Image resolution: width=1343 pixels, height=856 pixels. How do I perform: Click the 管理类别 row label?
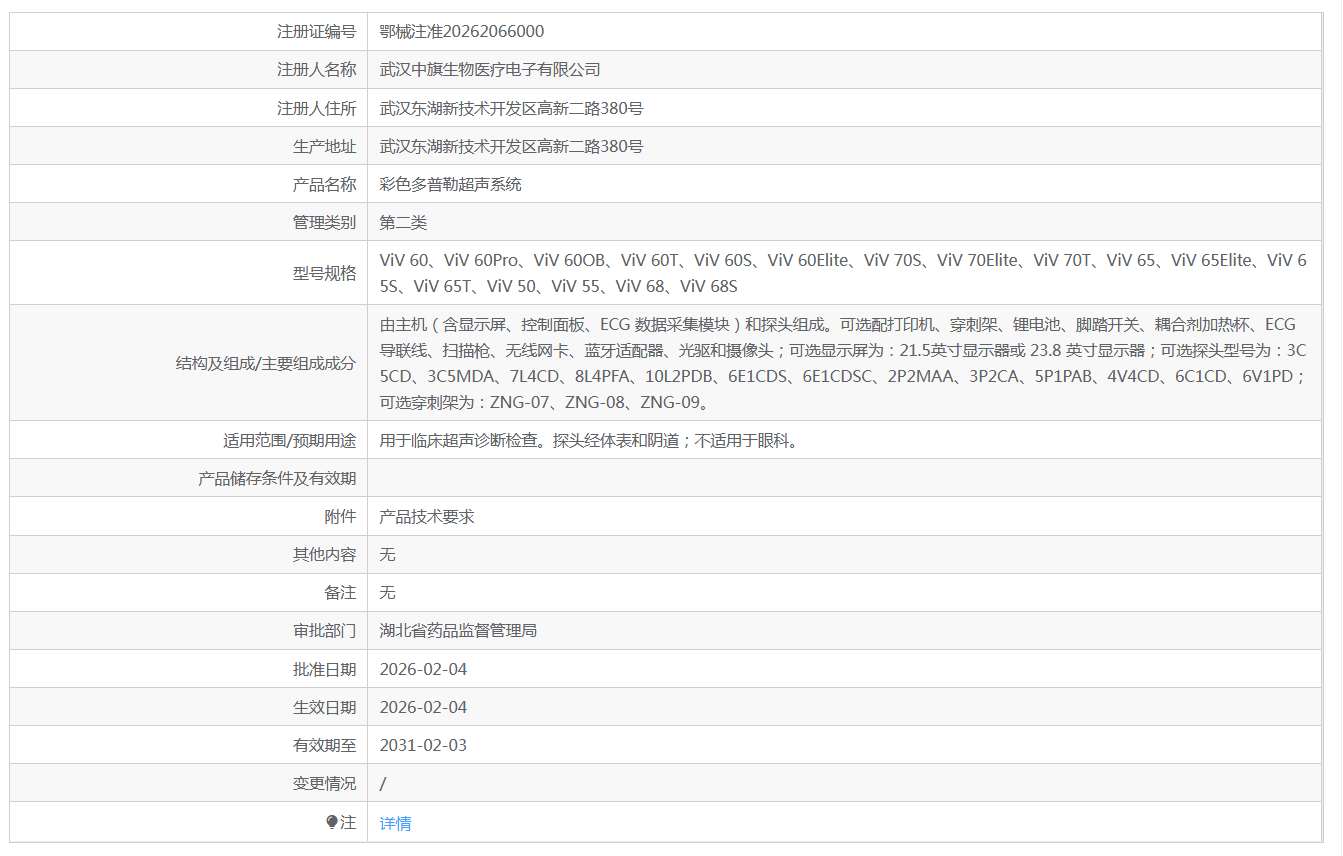click(324, 222)
